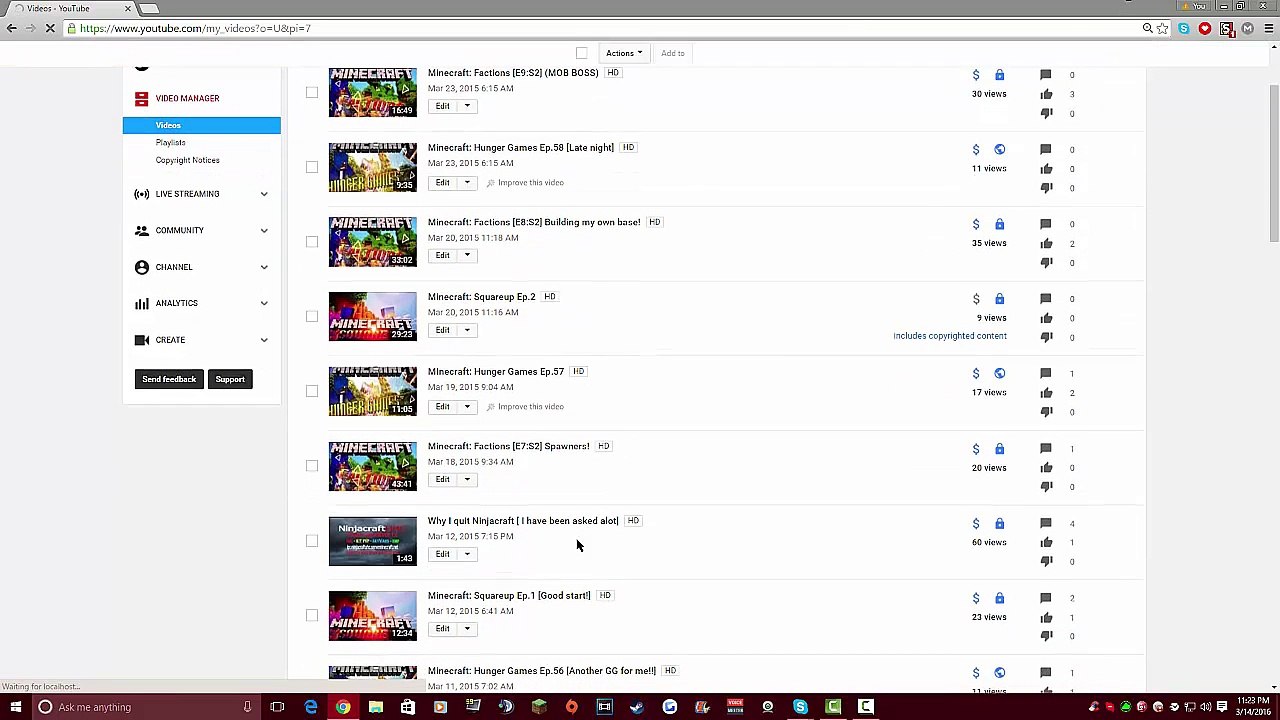Click the Channel person icon in sidebar

[142, 267]
